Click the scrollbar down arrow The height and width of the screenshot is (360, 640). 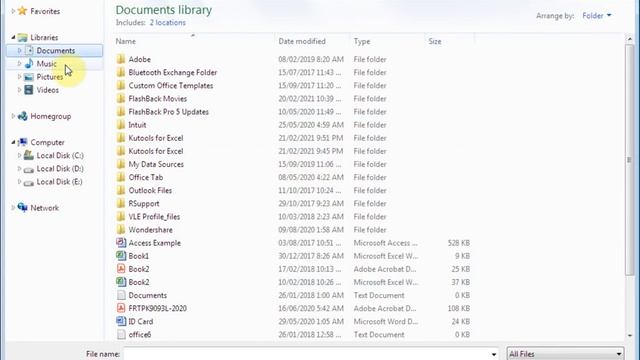coord(629,336)
